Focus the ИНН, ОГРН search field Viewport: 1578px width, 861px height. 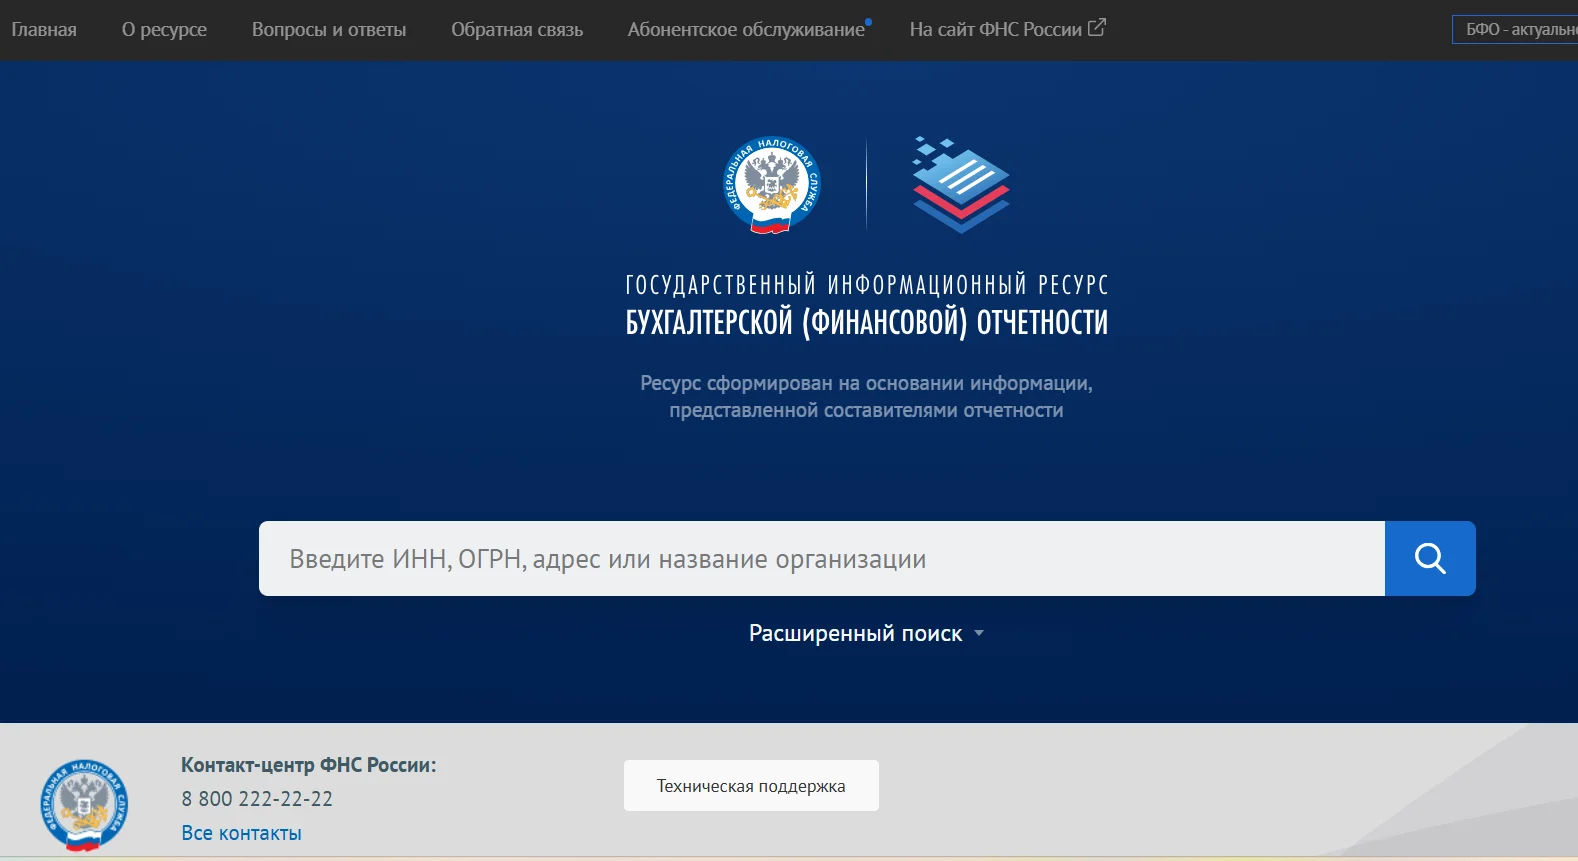(x=822, y=558)
